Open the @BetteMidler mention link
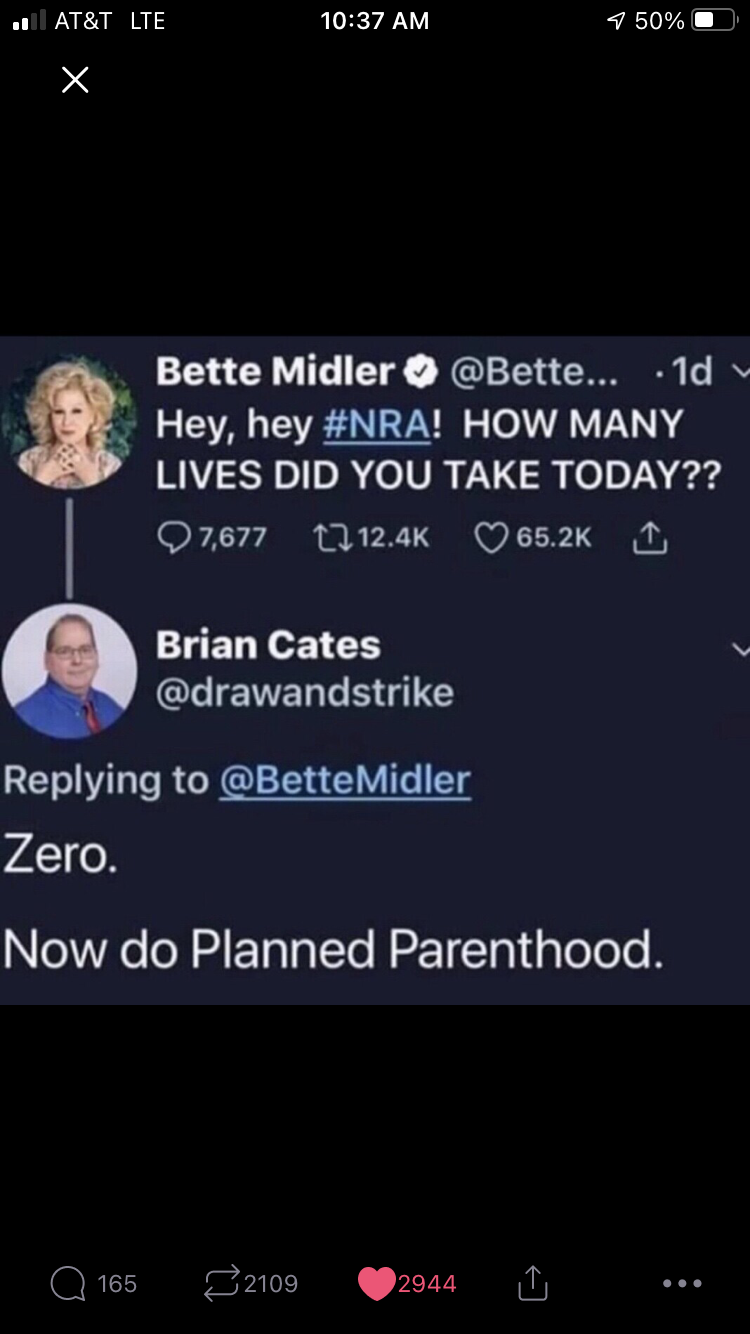 pos(344,780)
